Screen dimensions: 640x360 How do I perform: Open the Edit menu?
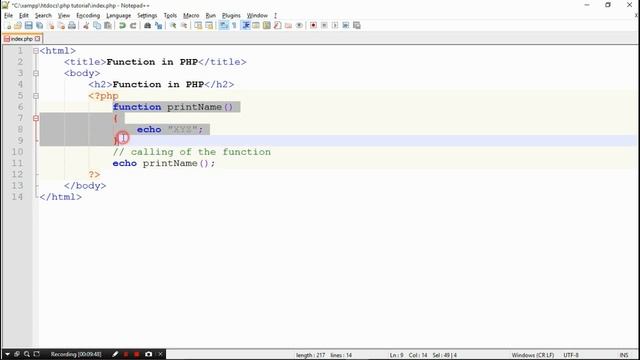click(24, 16)
